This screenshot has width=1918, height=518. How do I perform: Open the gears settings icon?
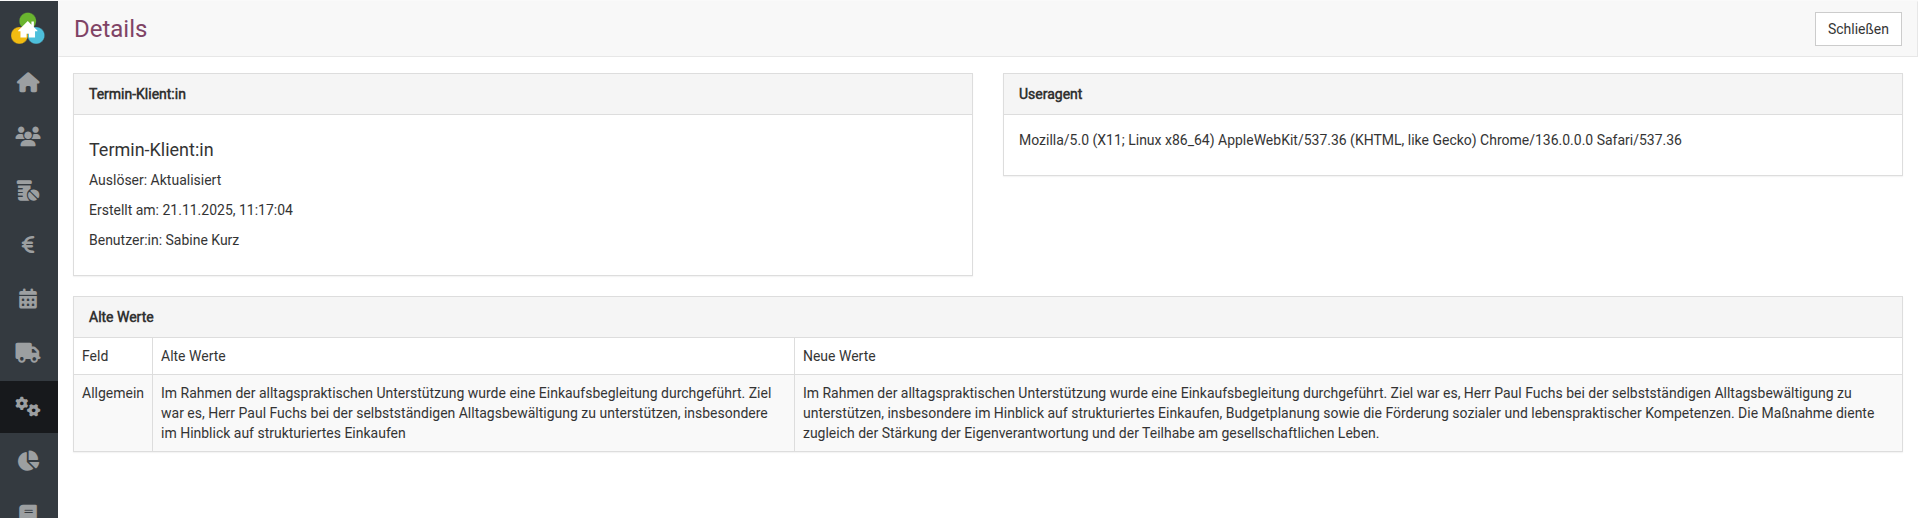point(28,406)
